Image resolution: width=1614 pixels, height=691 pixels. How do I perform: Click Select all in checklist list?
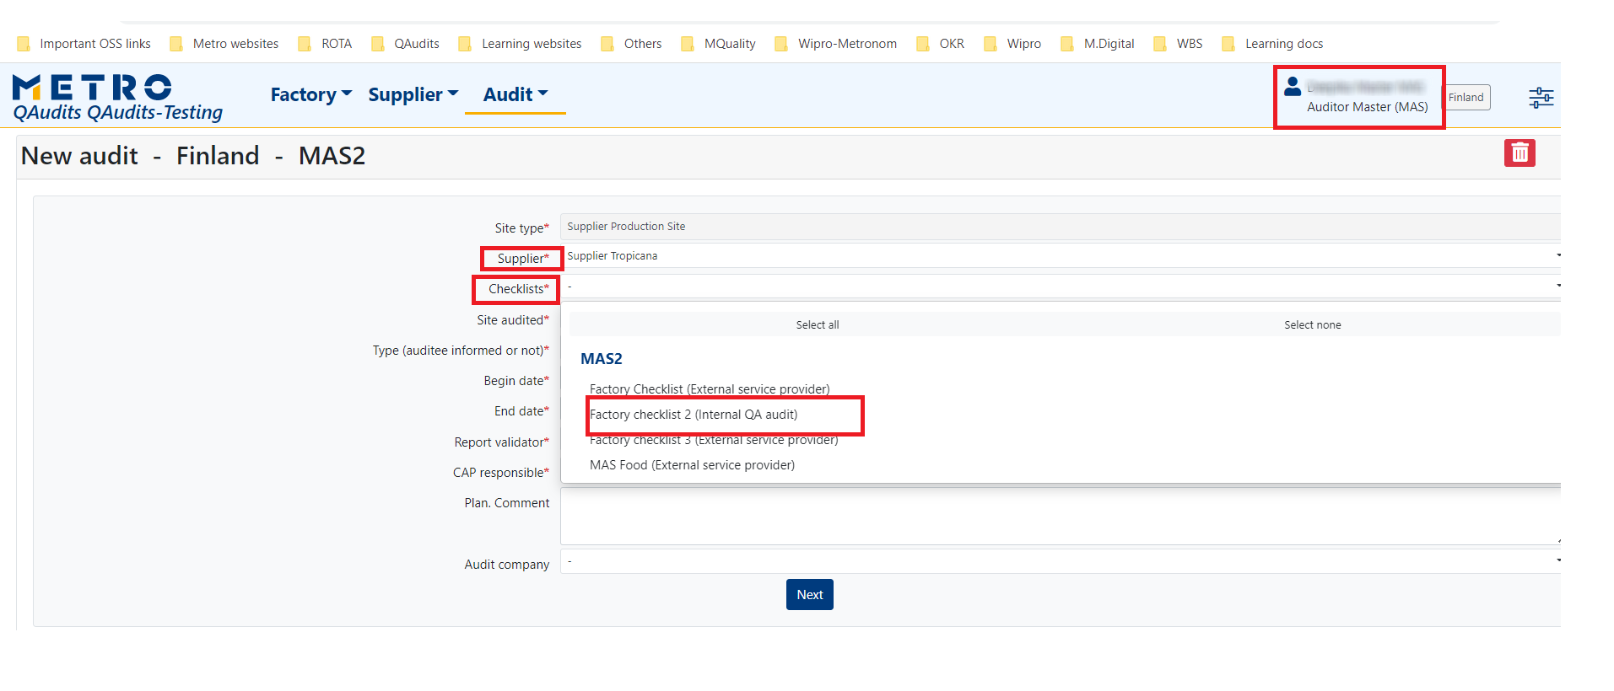click(x=817, y=325)
